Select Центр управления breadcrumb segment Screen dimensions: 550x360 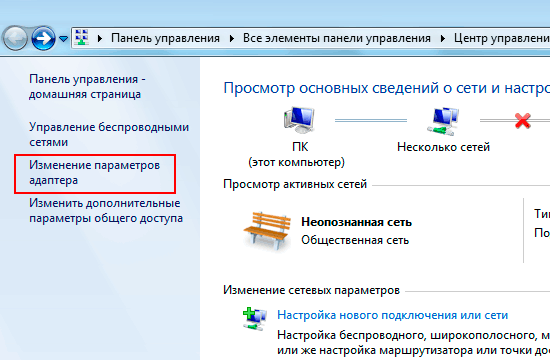tap(502, 38)
